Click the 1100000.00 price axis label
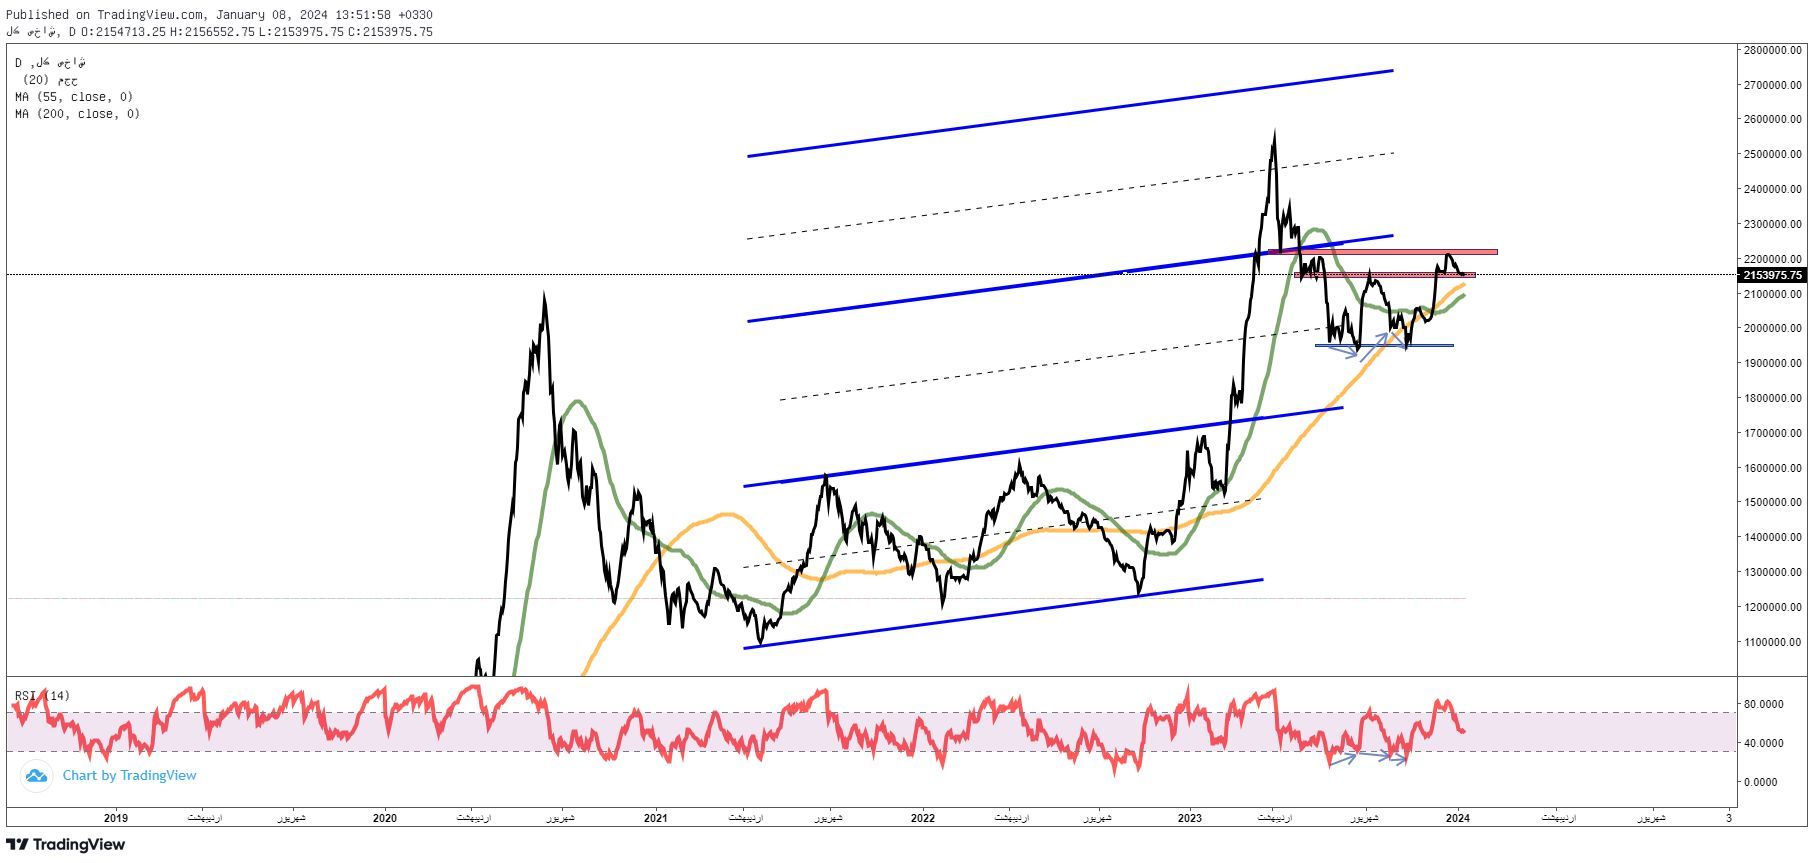Image resolution: width=1814 pixels, height=863 pixels. (1774, 642)
